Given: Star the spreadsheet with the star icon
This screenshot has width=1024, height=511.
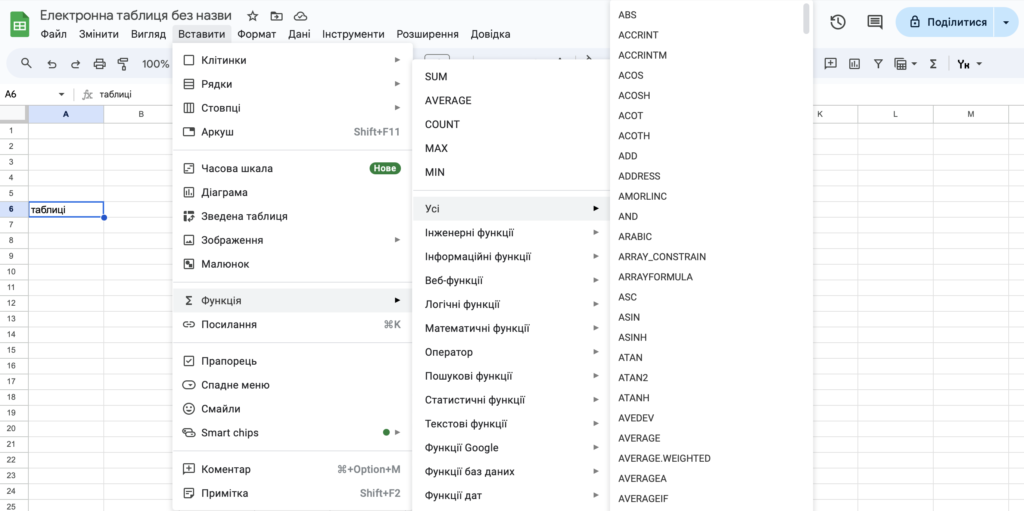Looking at the screenshot, I should pos(253,16).
